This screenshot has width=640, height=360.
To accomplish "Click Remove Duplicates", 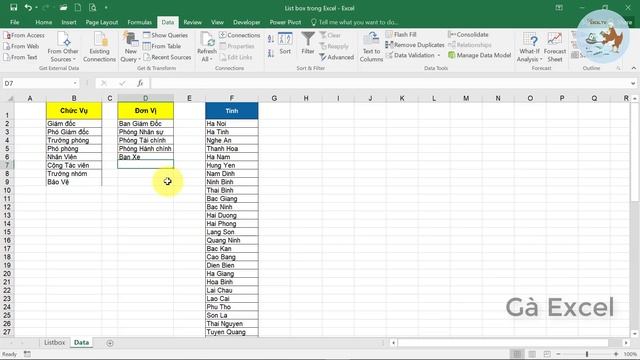I will 415,45.
